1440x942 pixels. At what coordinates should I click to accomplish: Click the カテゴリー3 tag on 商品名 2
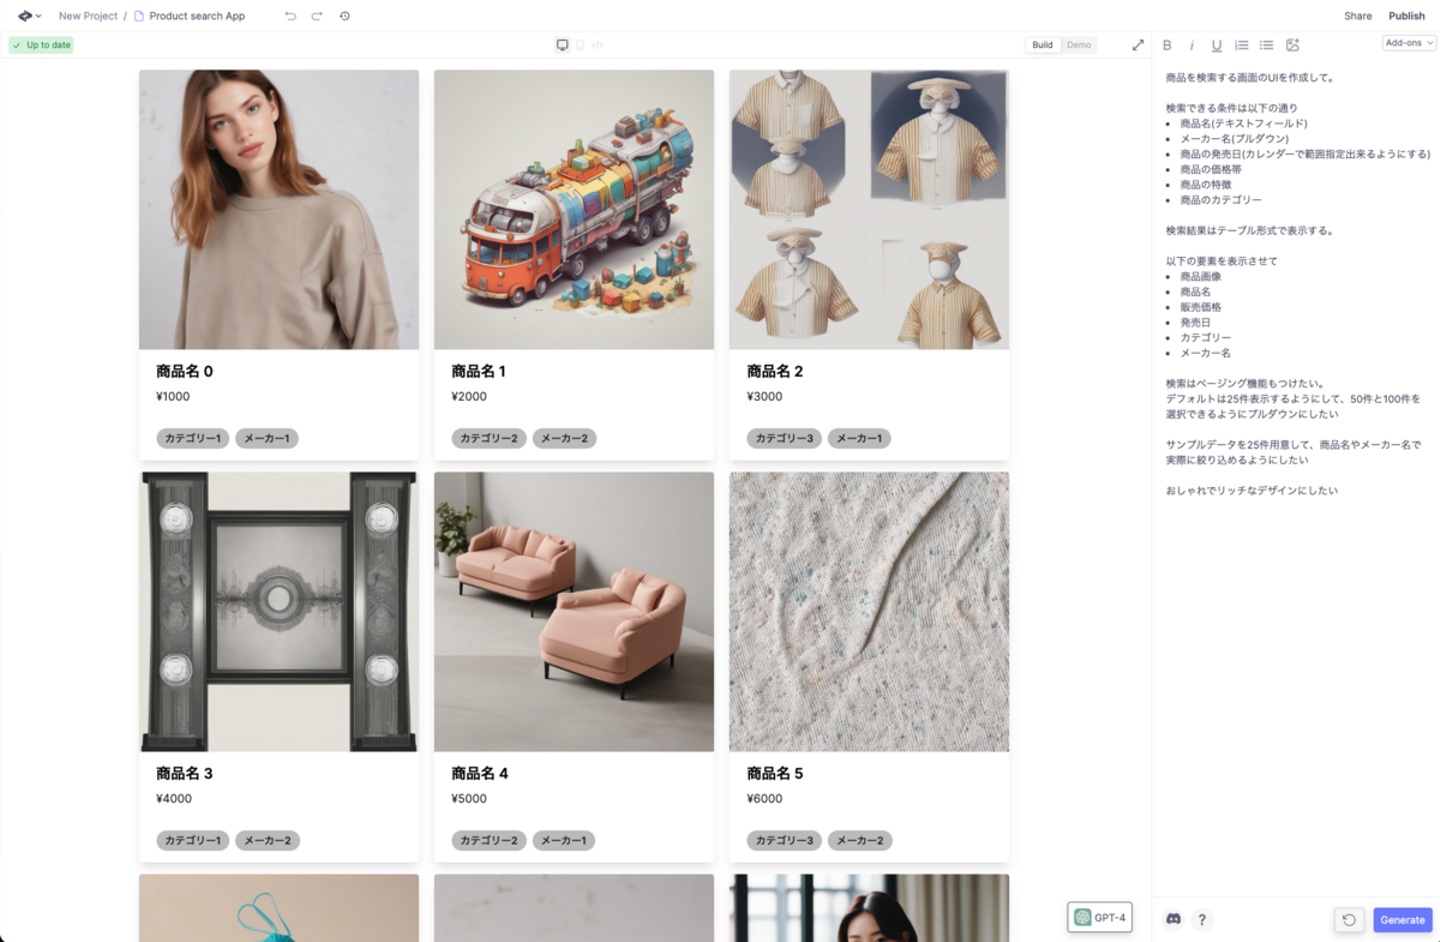(x=785, y=438)
